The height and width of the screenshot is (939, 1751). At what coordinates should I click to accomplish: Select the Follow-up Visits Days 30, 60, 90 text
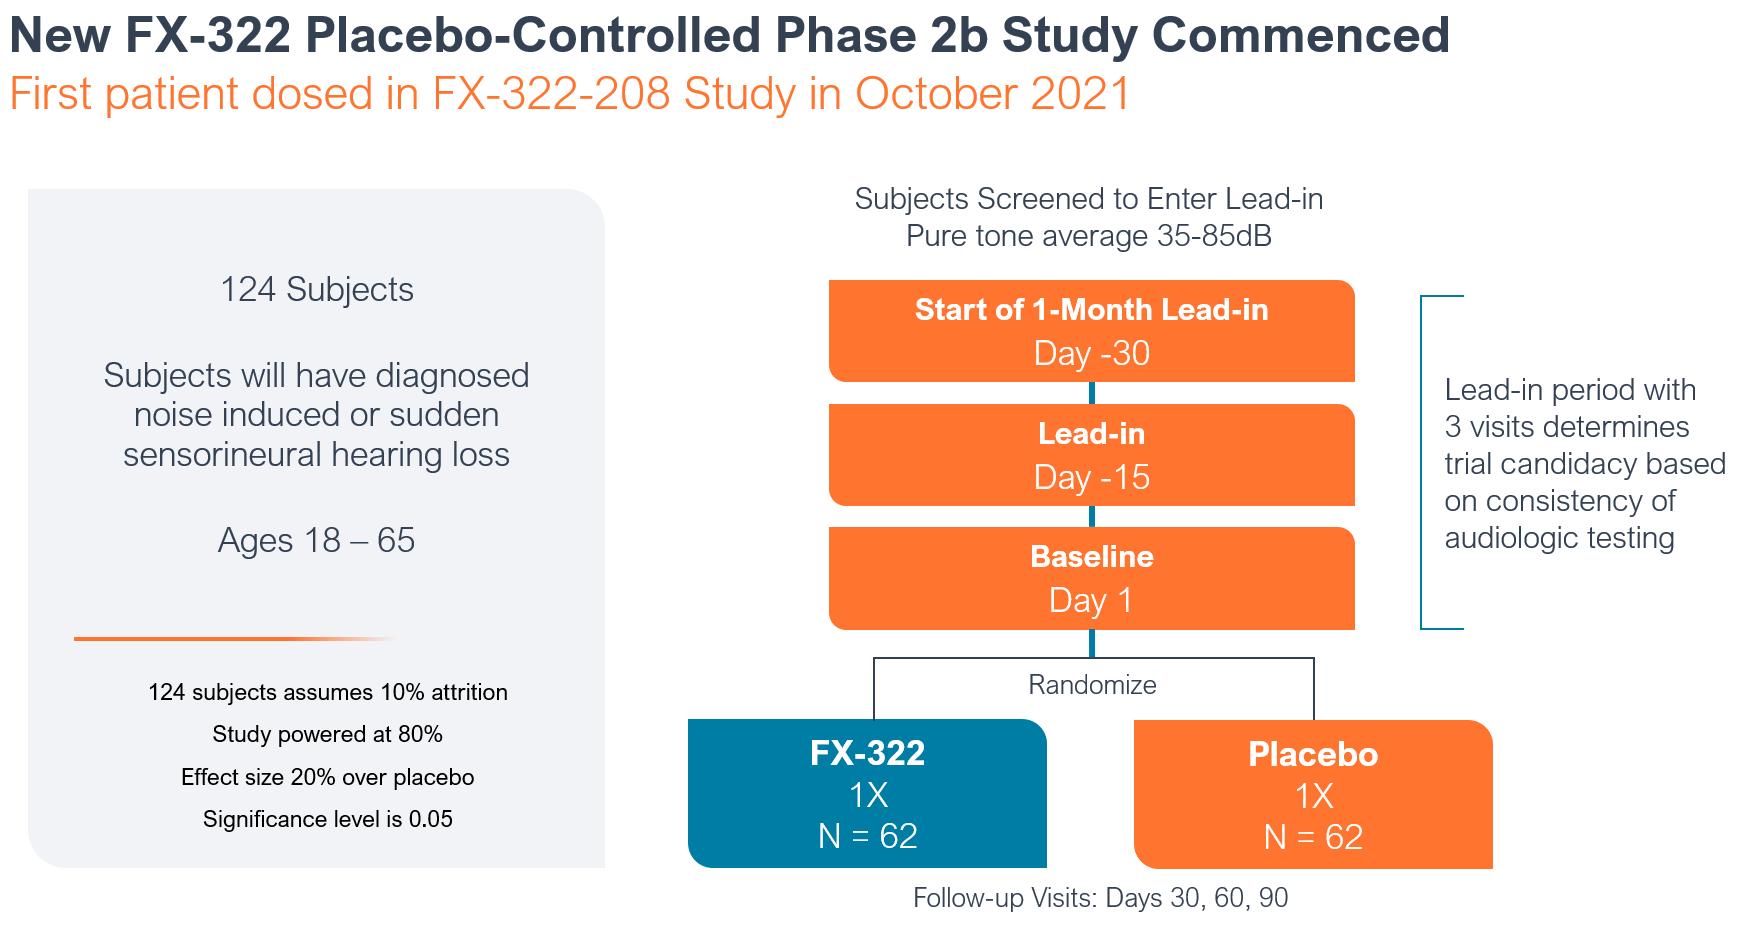tap(1100, 898)
